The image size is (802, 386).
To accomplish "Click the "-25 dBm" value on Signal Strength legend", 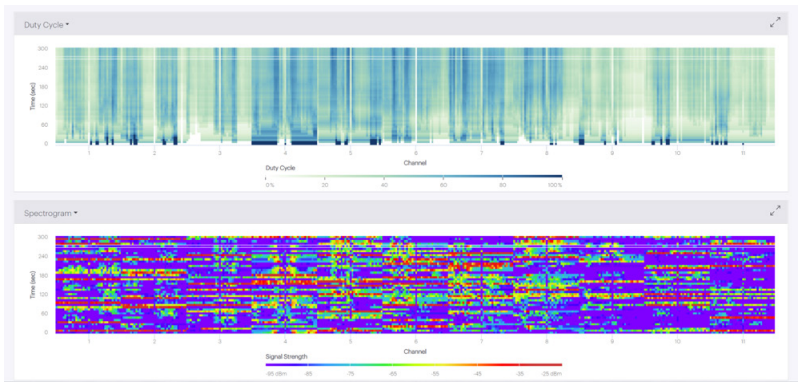I will tap(552, 373).
